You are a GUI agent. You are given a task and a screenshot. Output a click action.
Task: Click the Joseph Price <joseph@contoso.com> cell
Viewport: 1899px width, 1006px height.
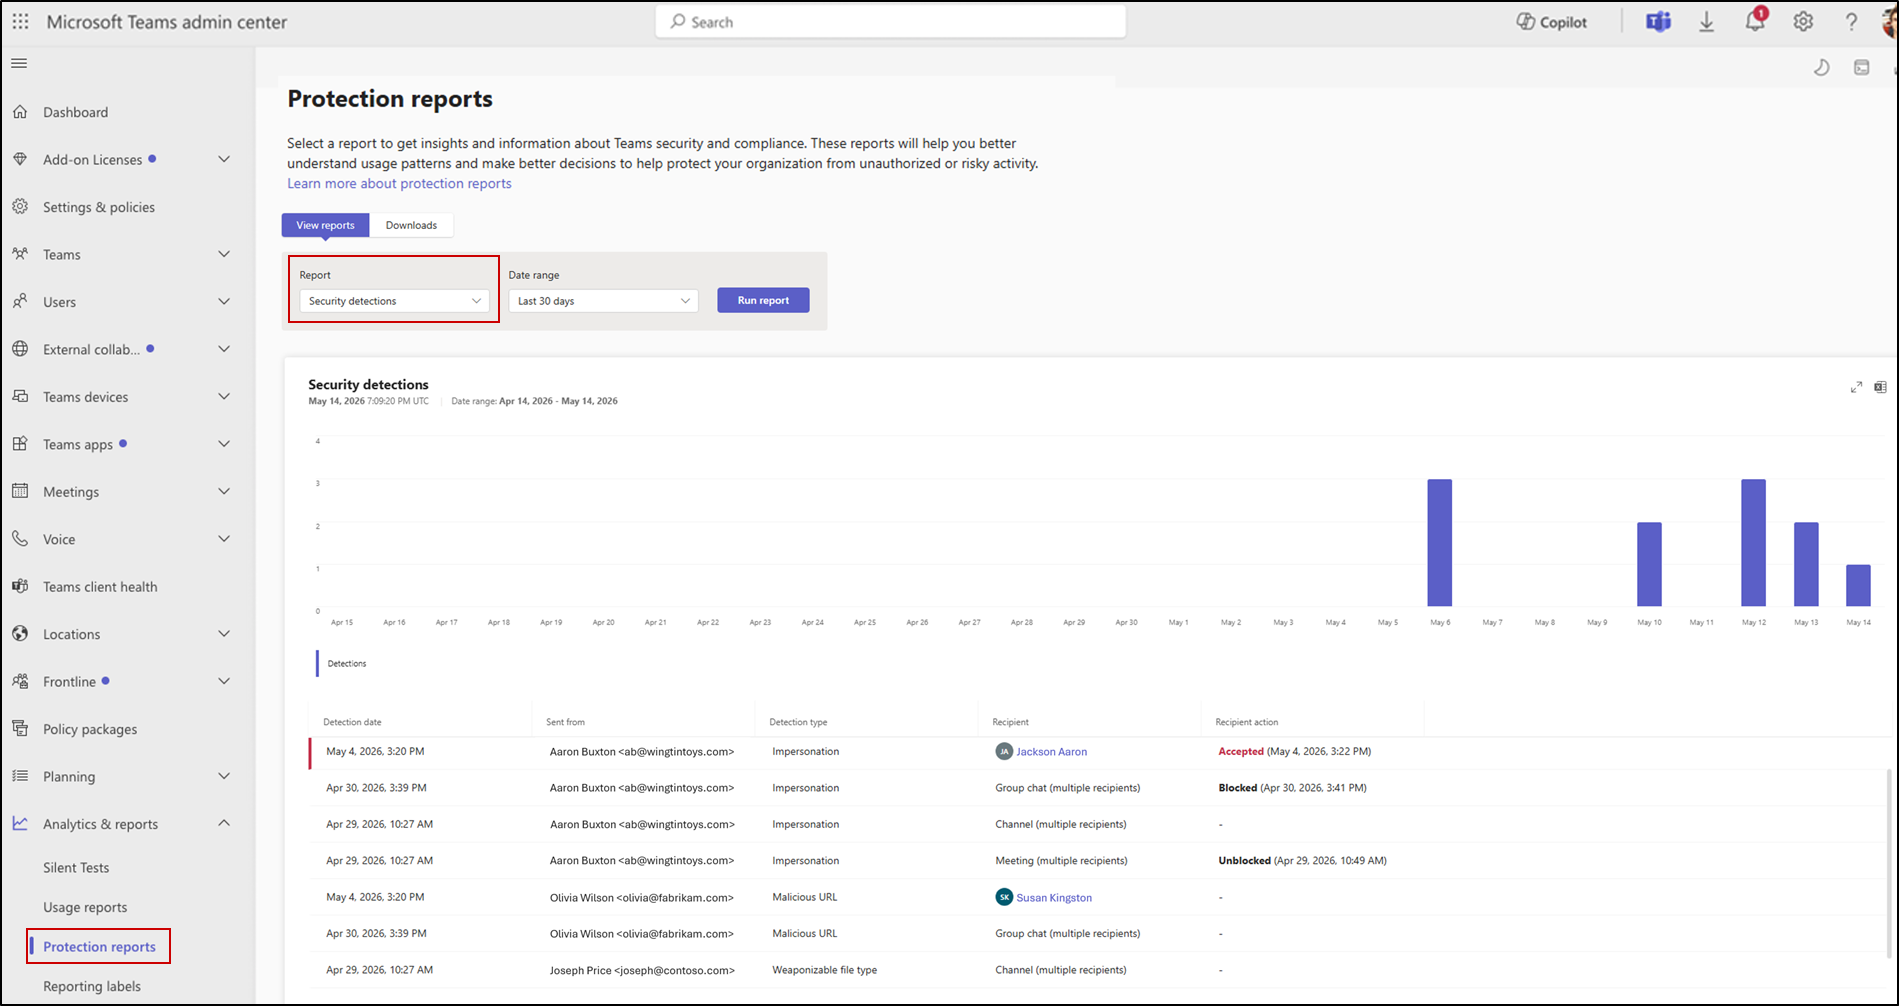coord(642,970)
